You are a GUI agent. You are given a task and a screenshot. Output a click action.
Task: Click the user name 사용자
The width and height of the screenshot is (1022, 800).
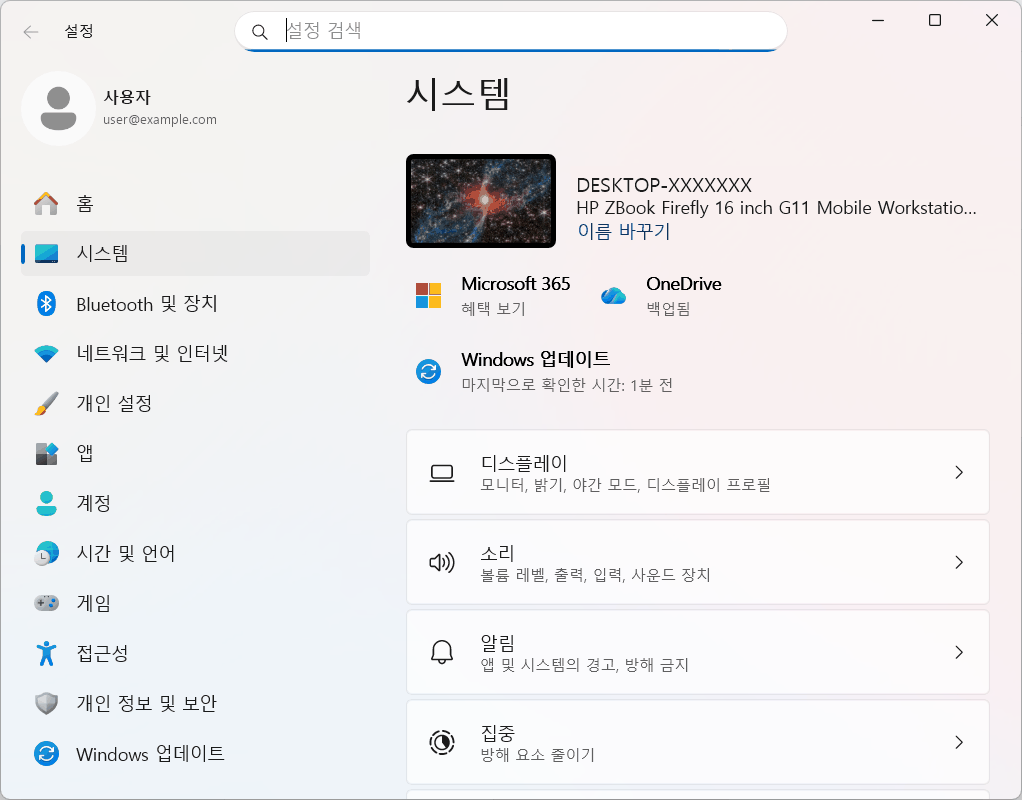click(x=127, y=97)
